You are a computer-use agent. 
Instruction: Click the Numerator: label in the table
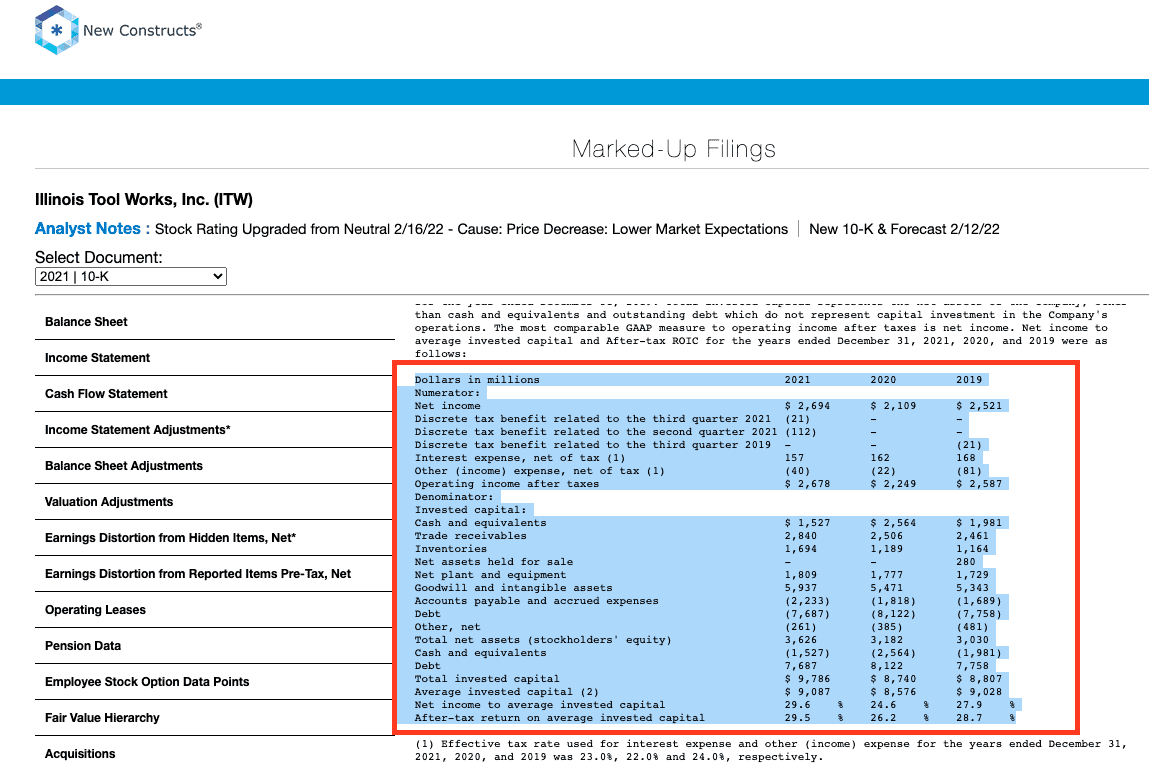coord(448,393)
